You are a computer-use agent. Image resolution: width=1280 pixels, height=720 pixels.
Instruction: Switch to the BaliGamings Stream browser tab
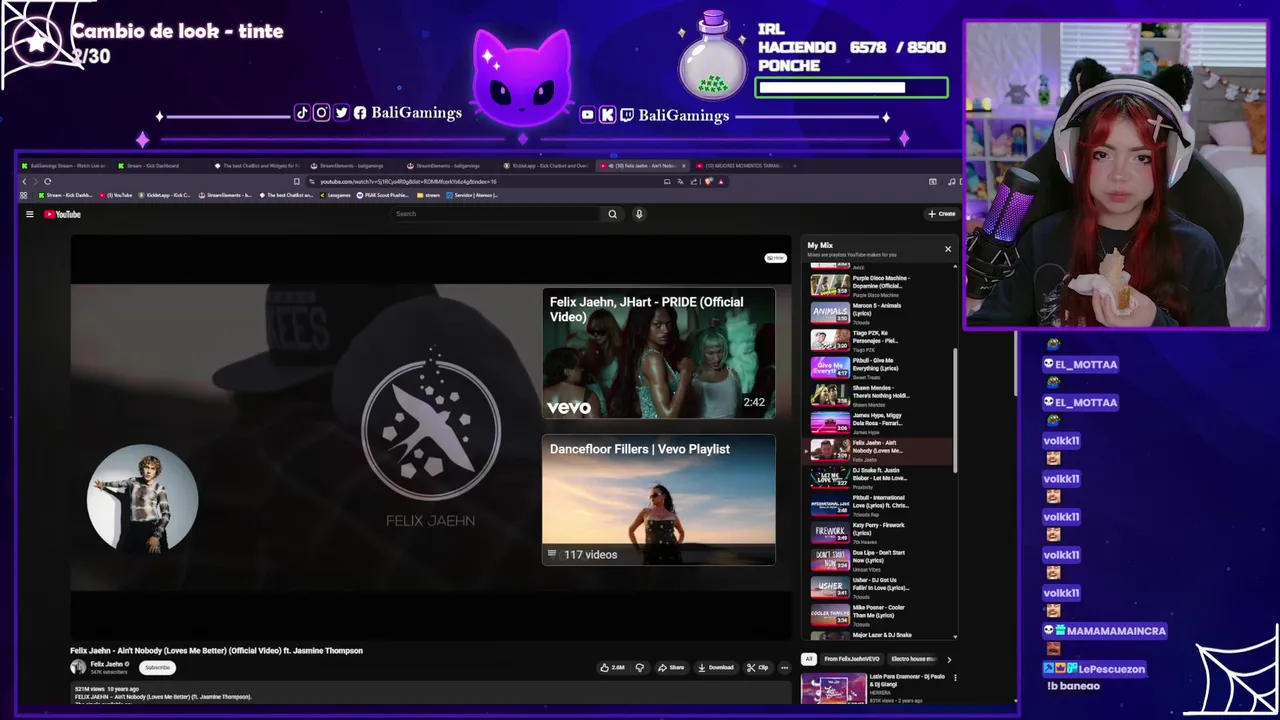click(65, 166)
